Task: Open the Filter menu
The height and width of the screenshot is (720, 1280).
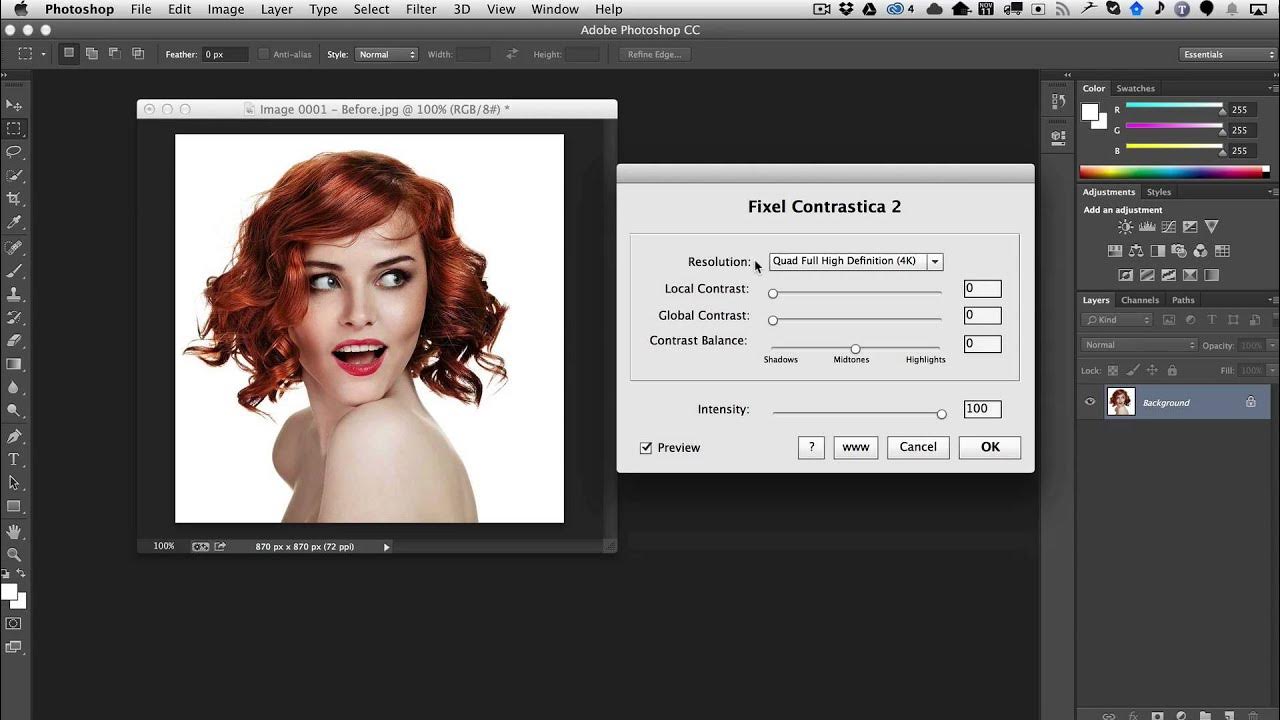Action: [421, 9]
